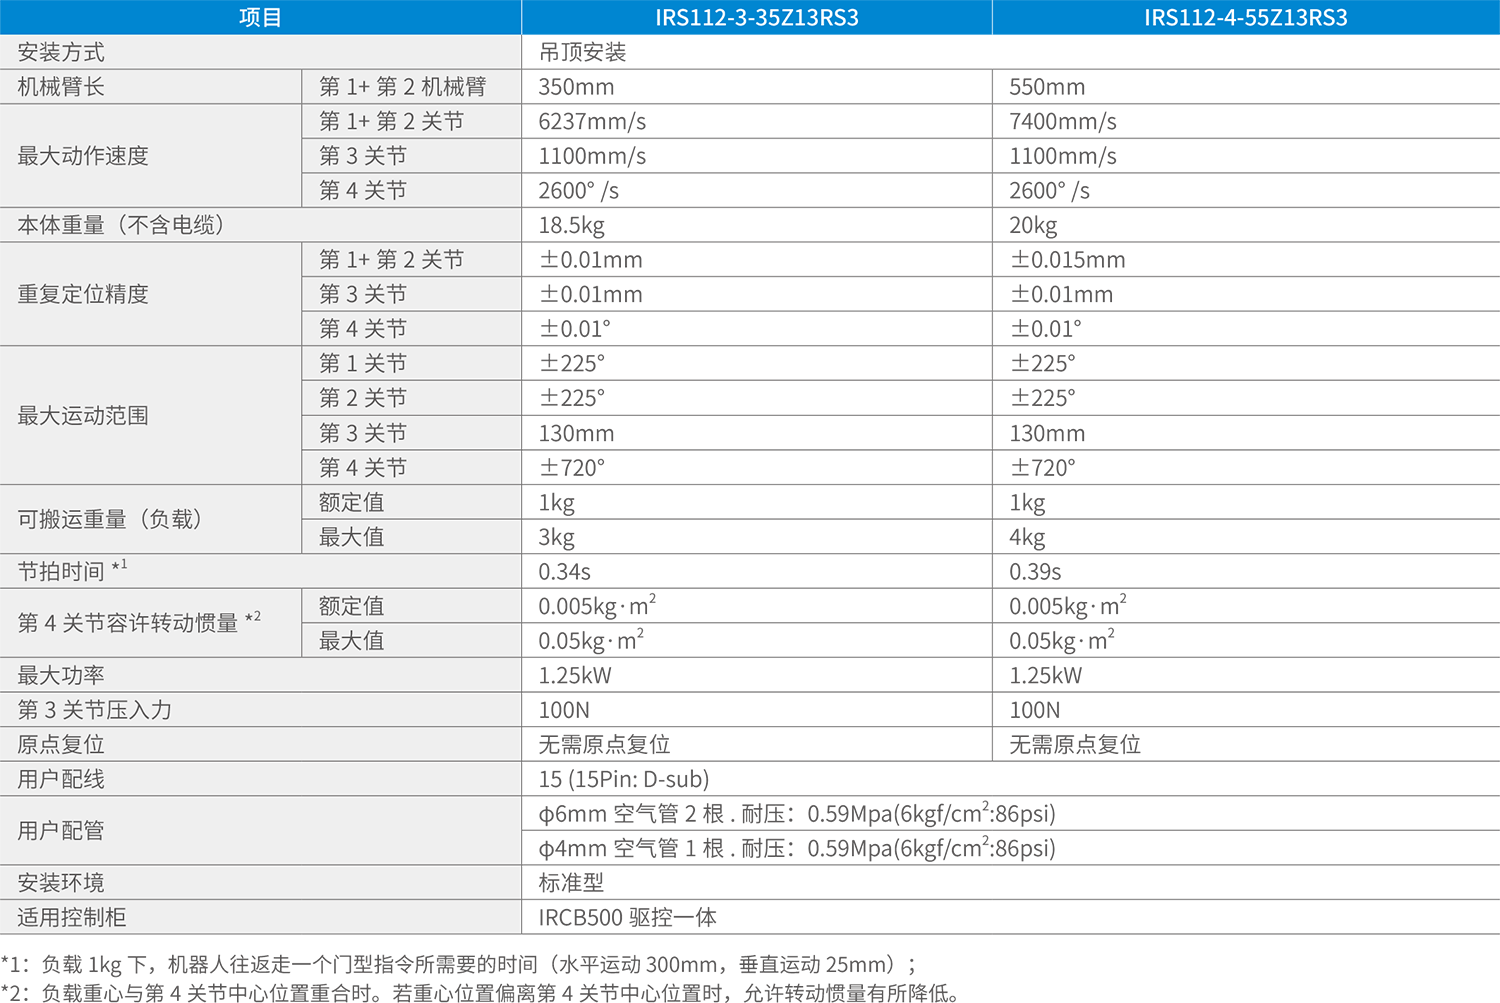Select the 适用控制柜 row label
The image size is (1500, 1003).
coord(72,917)
